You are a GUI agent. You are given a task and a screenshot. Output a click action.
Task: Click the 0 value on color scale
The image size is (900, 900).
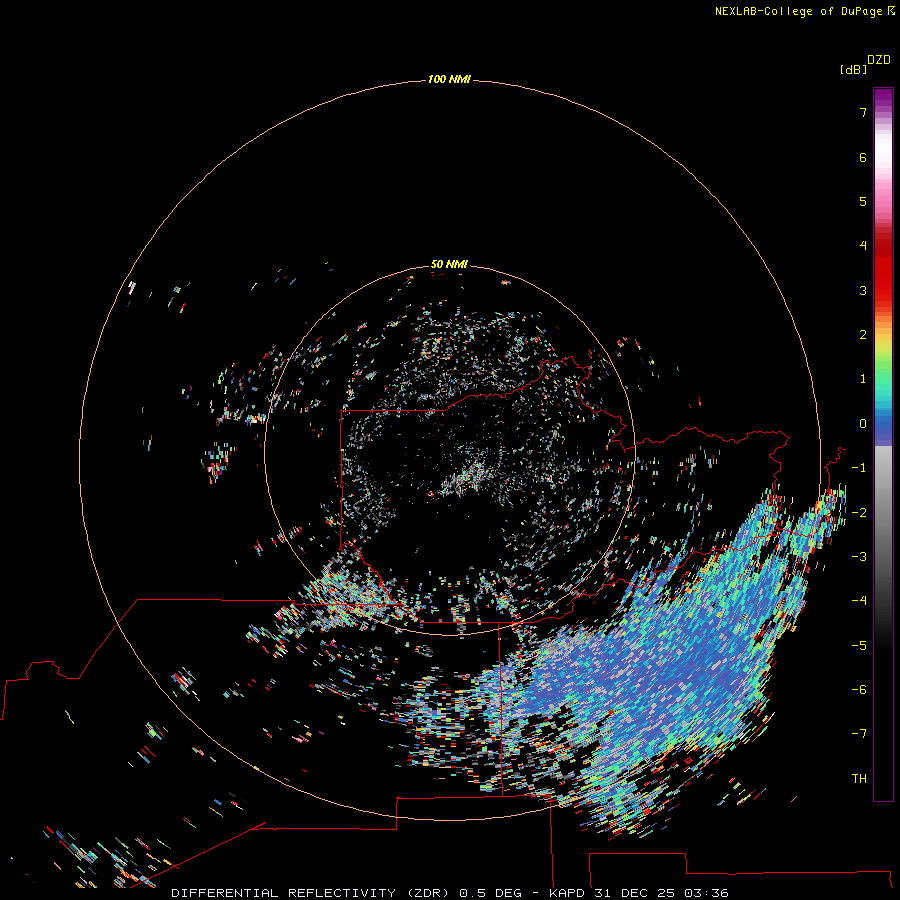click(x=863, y=424)
